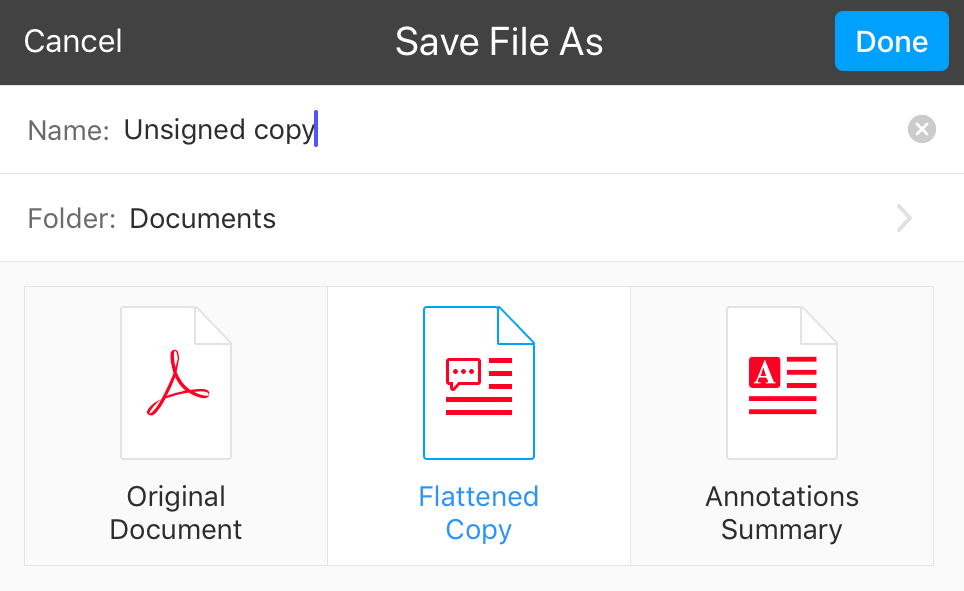The image size is (964, 591).
Task: Tap the red letter A glyph on Annotations Summary
Action: pyautogui.click(x=764, y=372)
